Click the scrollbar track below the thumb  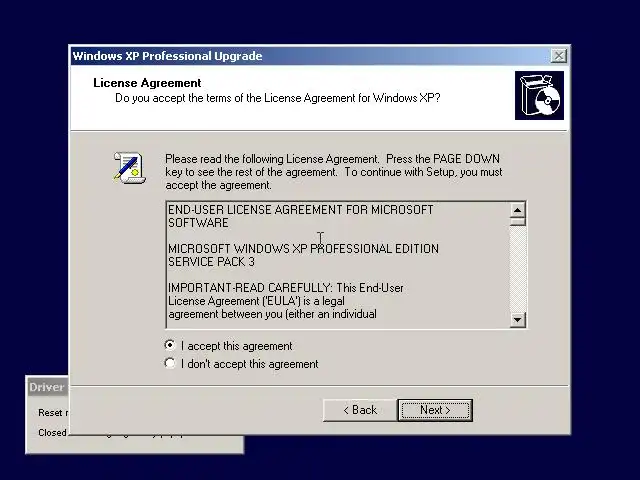tap(518, 269)
